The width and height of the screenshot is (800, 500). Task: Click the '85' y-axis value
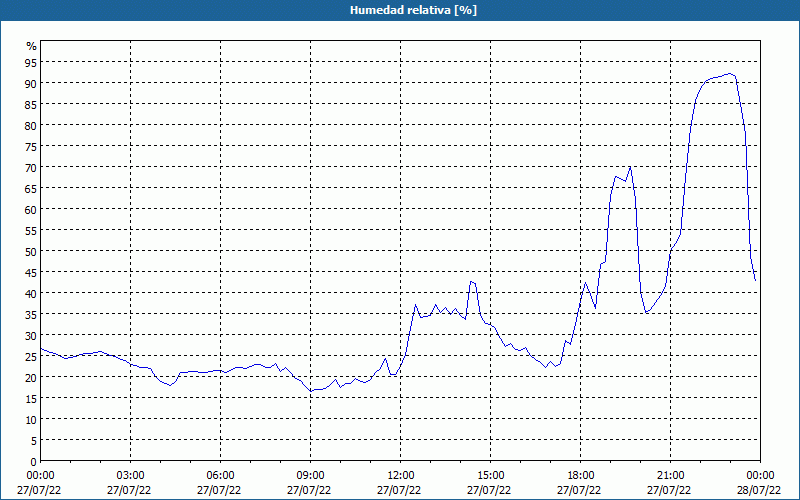pos(31,104)
